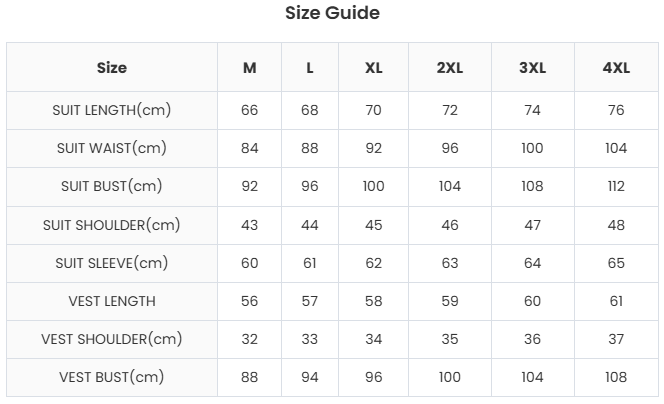Screen dimensions: 664x404
Task: Select the SUIT BUST(cm) row label
Action: click(112, 186)
